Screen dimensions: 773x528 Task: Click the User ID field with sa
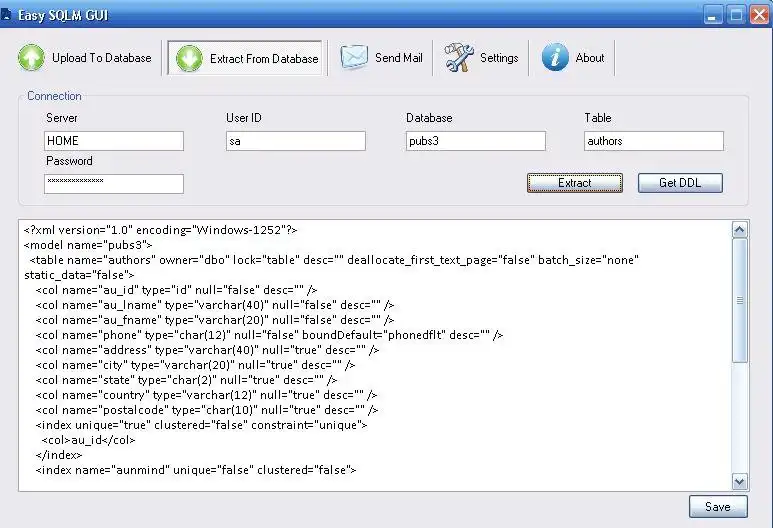[x=296, y=141]
